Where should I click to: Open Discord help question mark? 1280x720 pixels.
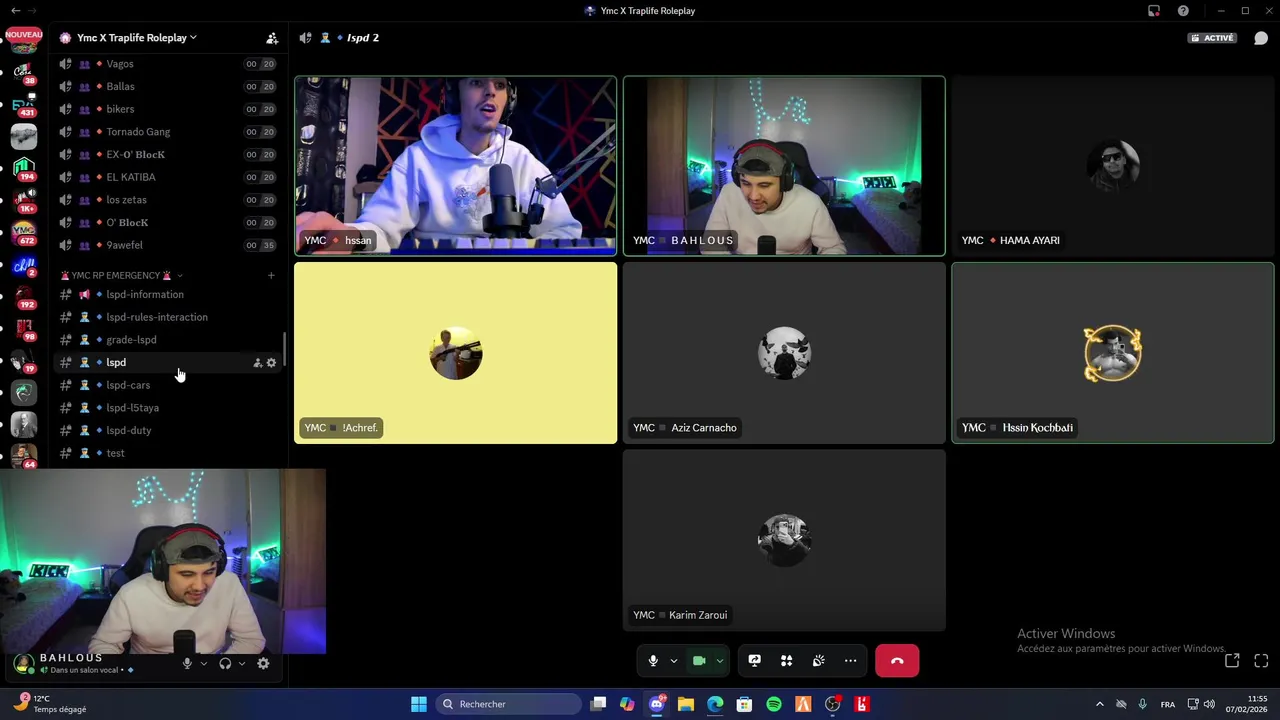coord(1183,11)
